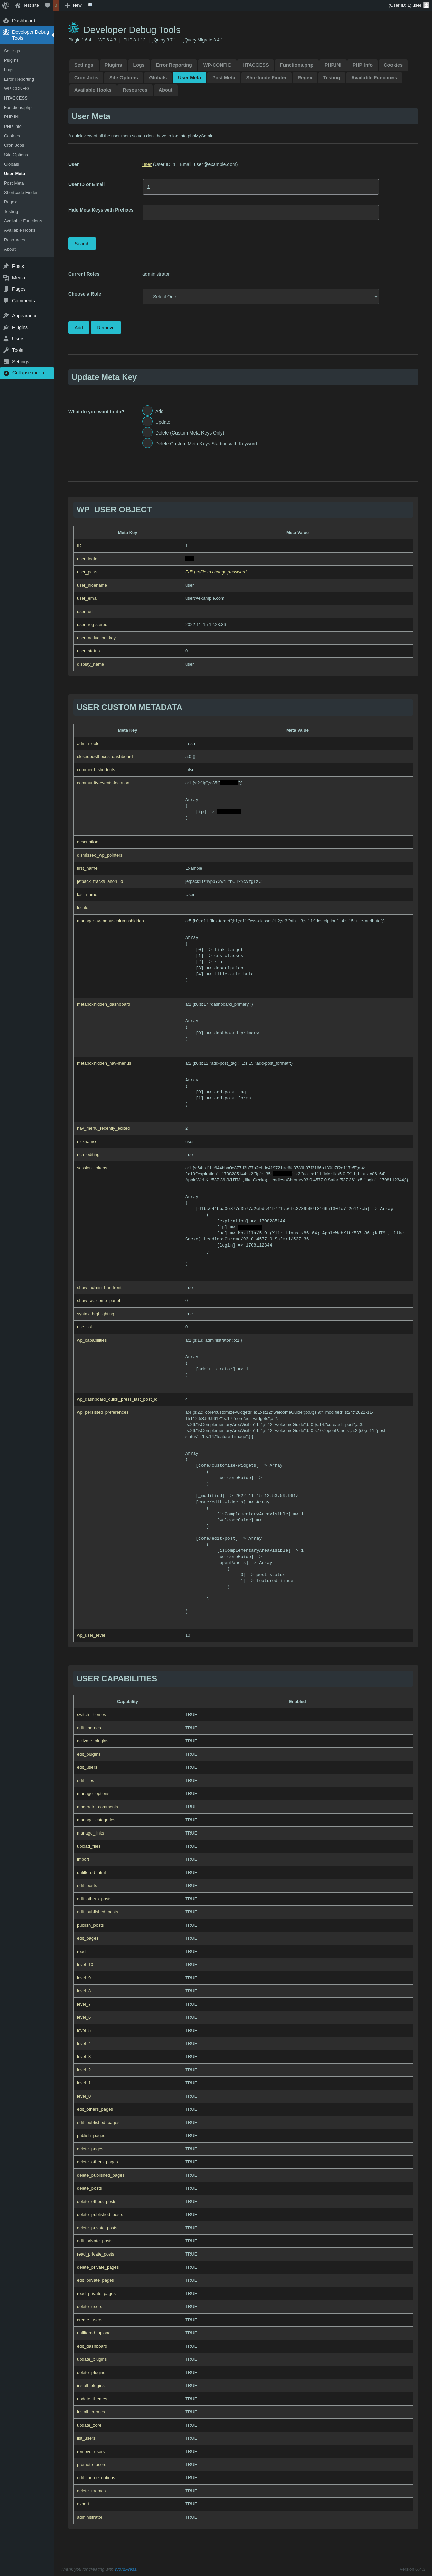Open Posts from the sidebar
432x2576 pixels.
17,266
